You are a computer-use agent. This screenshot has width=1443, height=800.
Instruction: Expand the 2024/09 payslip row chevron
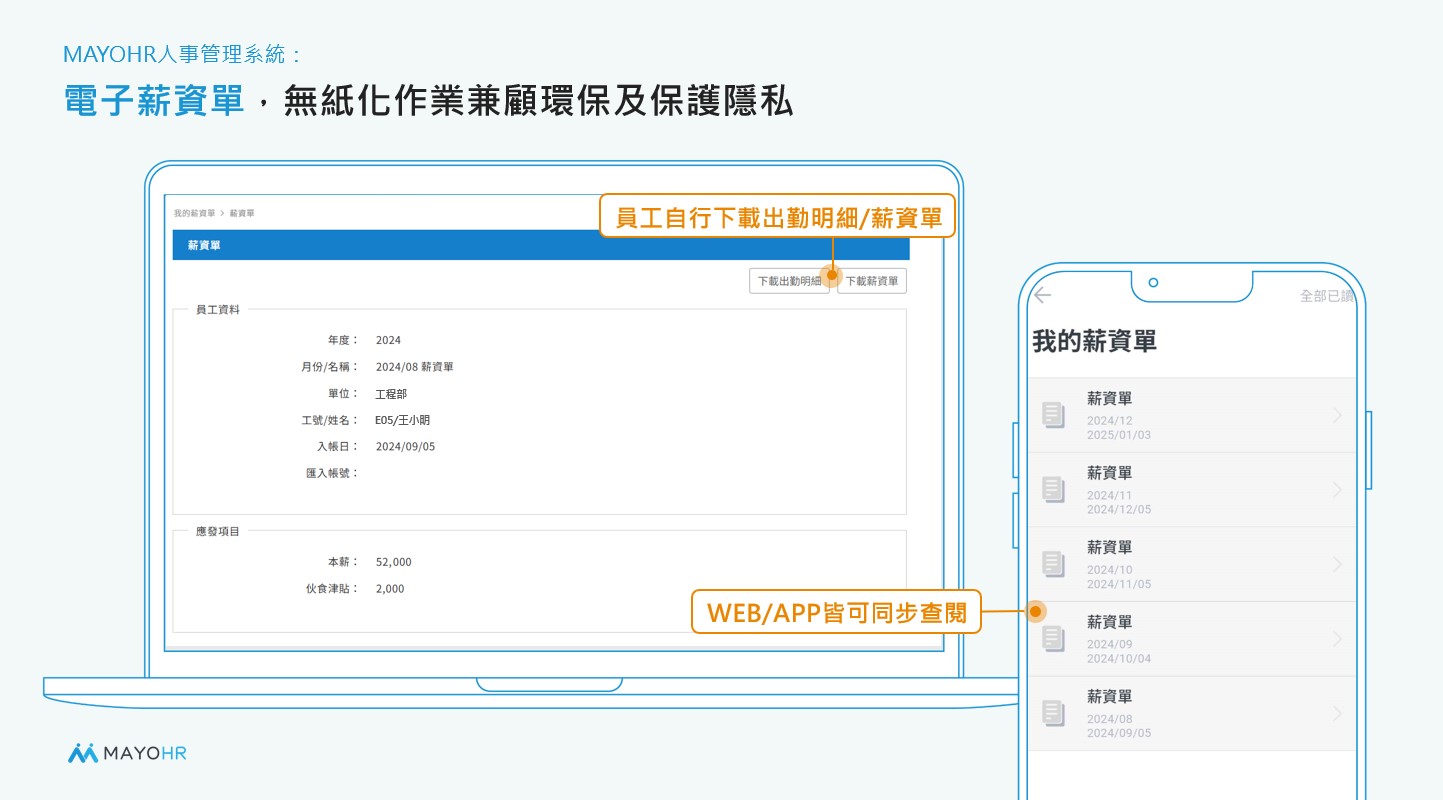point(1338,638)
